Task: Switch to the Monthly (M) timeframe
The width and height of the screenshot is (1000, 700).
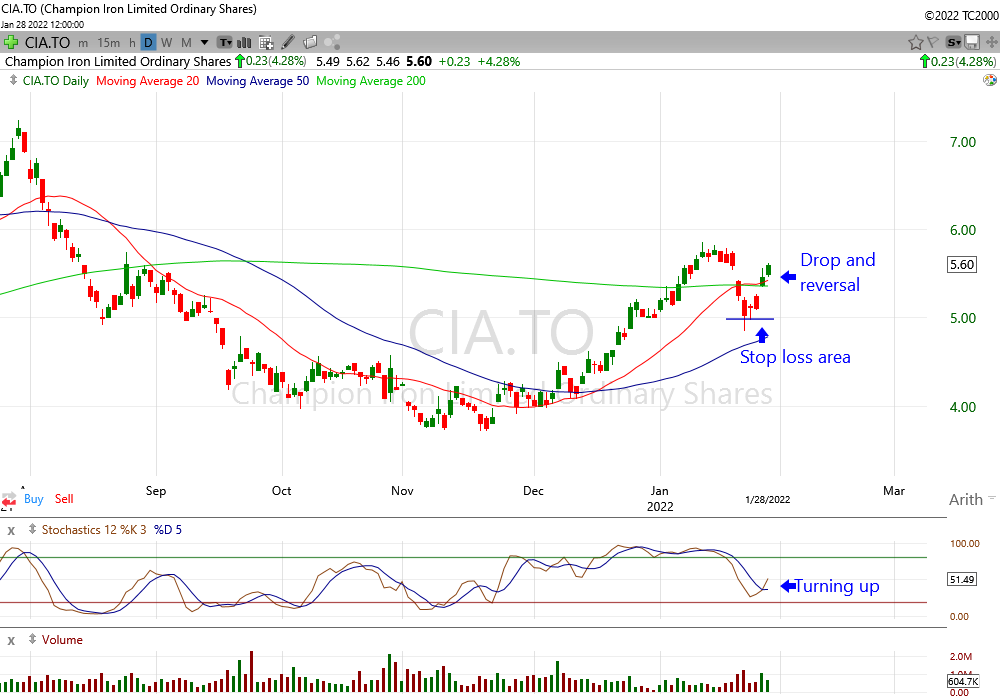Action: tap(186, 43)
